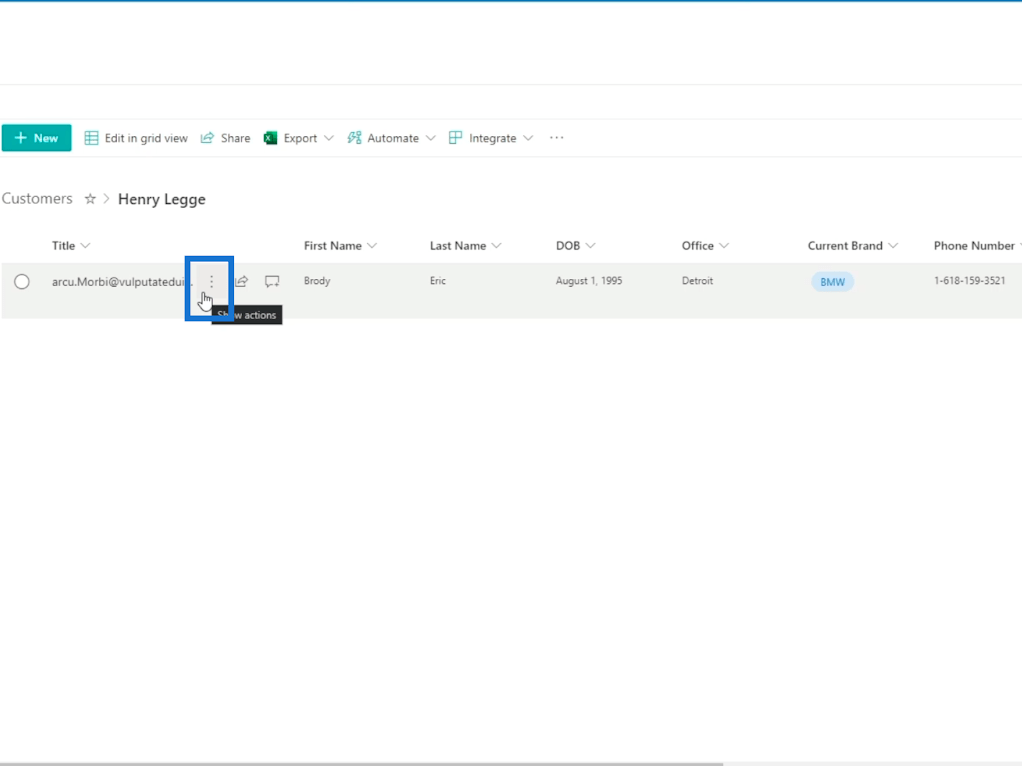Click the Export Excel icon

point(270,138)
